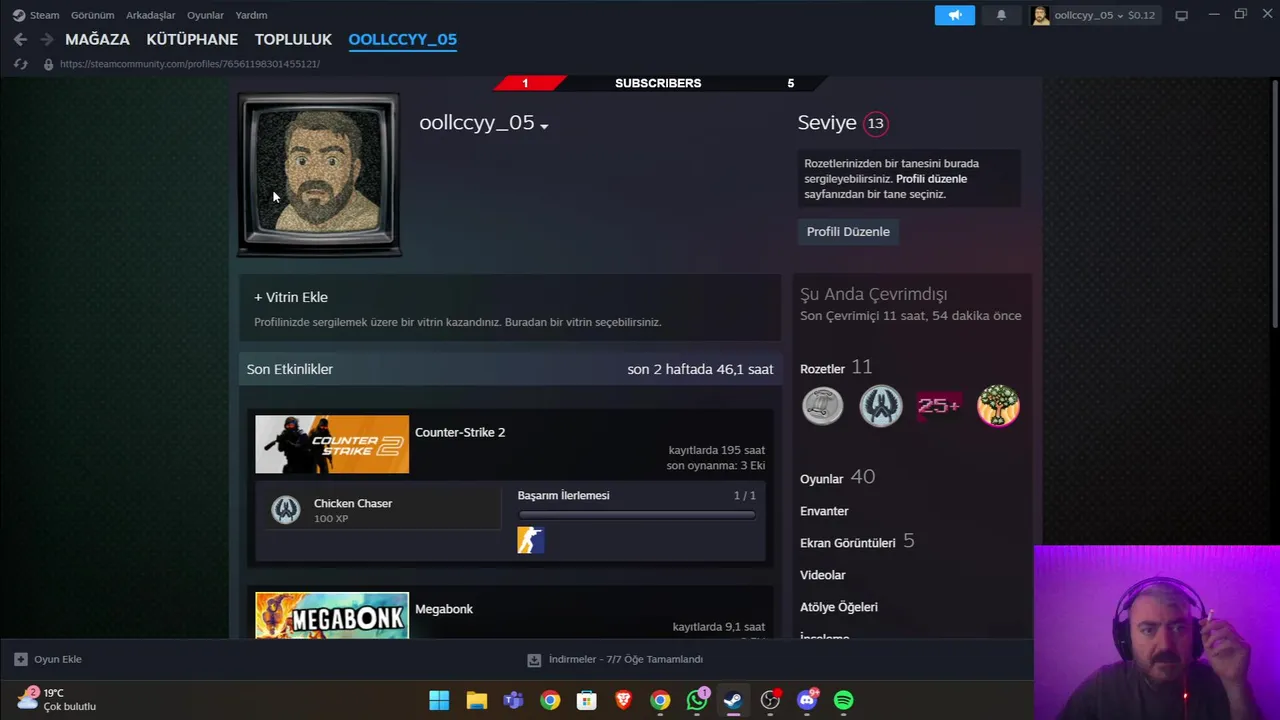Open the Arkadaşlar menu

(150, 15)
